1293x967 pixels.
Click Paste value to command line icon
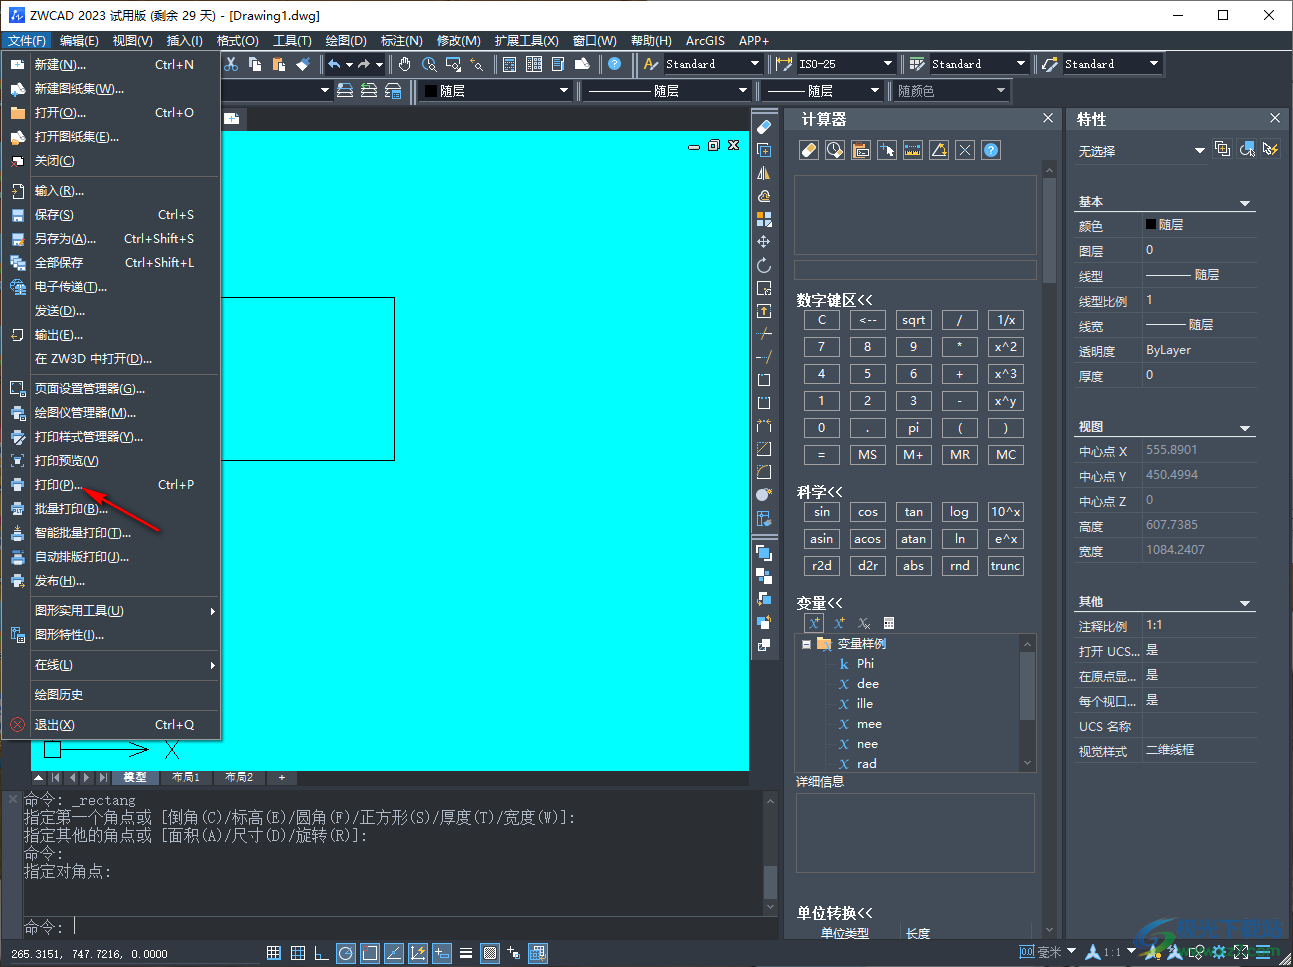coord(861,150)
